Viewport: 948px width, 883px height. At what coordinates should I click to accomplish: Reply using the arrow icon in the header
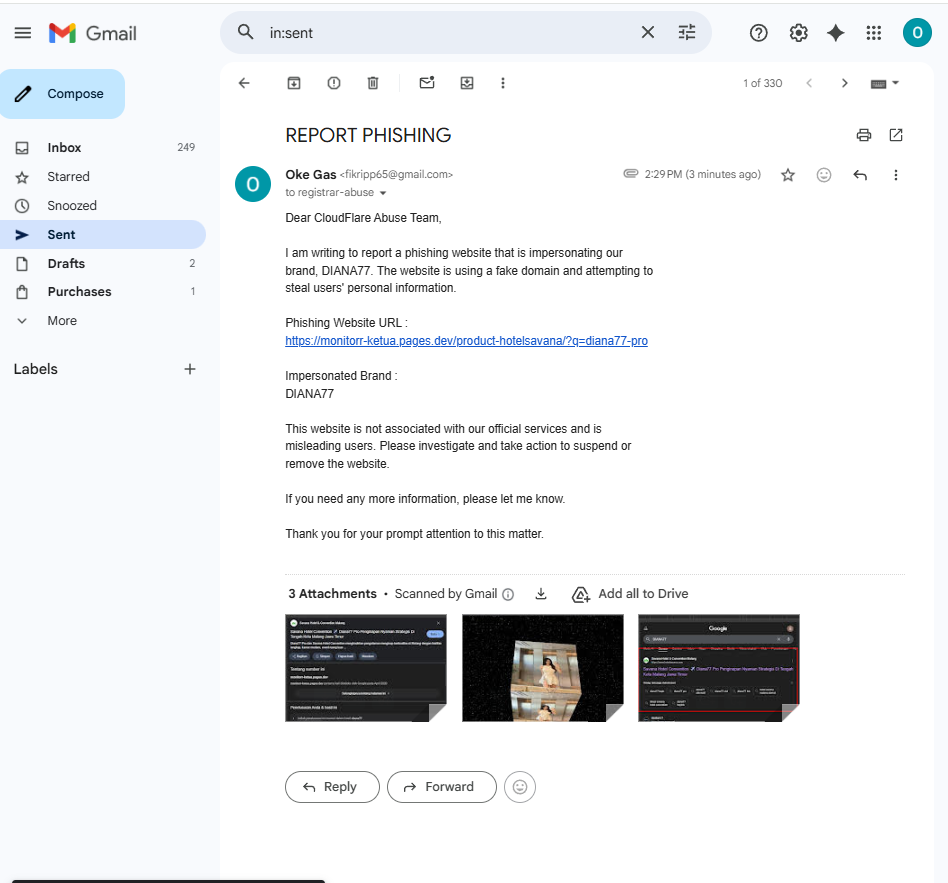pyautogui.click(x=860, y=175)
